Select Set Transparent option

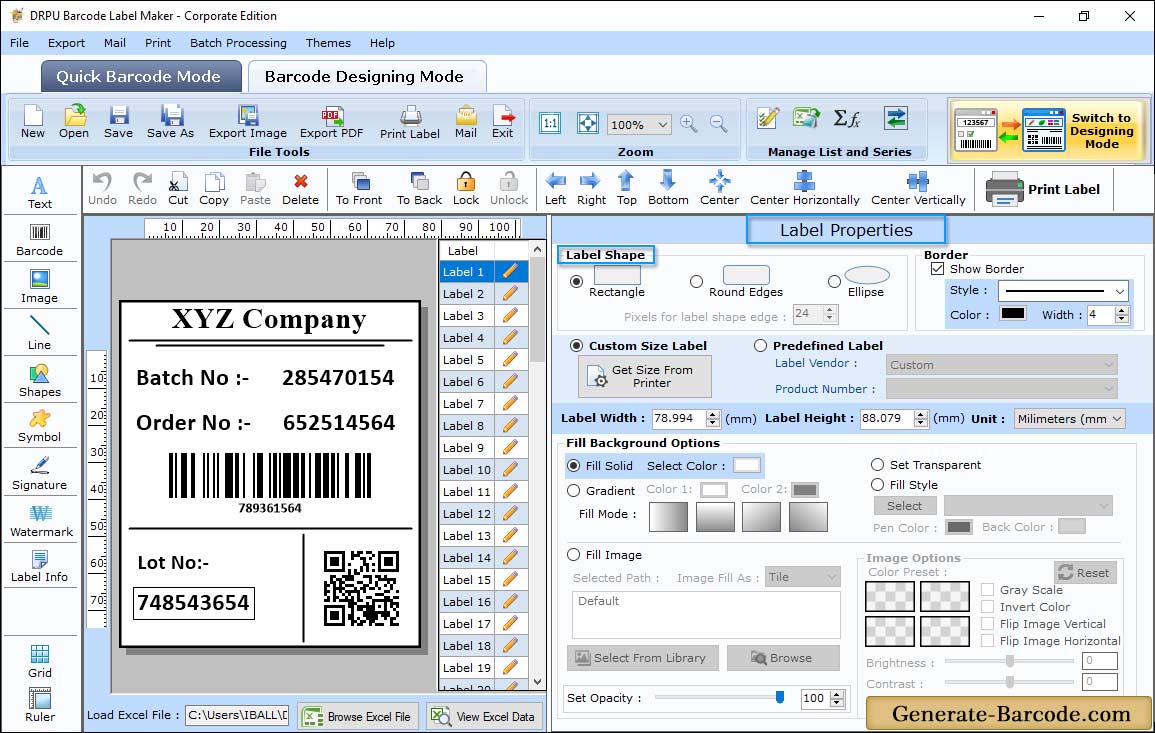[x=877, y=465]
